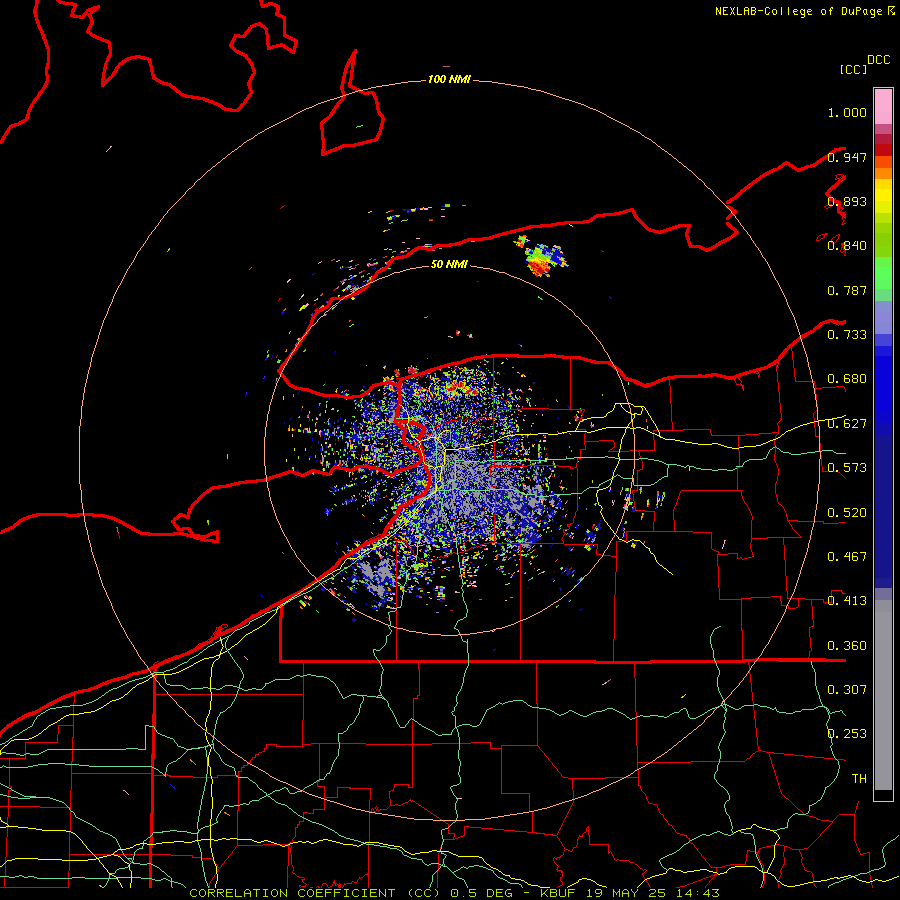Click the 0.467 value on the color scale
The image size is (900, 900).
coord(847,557)
